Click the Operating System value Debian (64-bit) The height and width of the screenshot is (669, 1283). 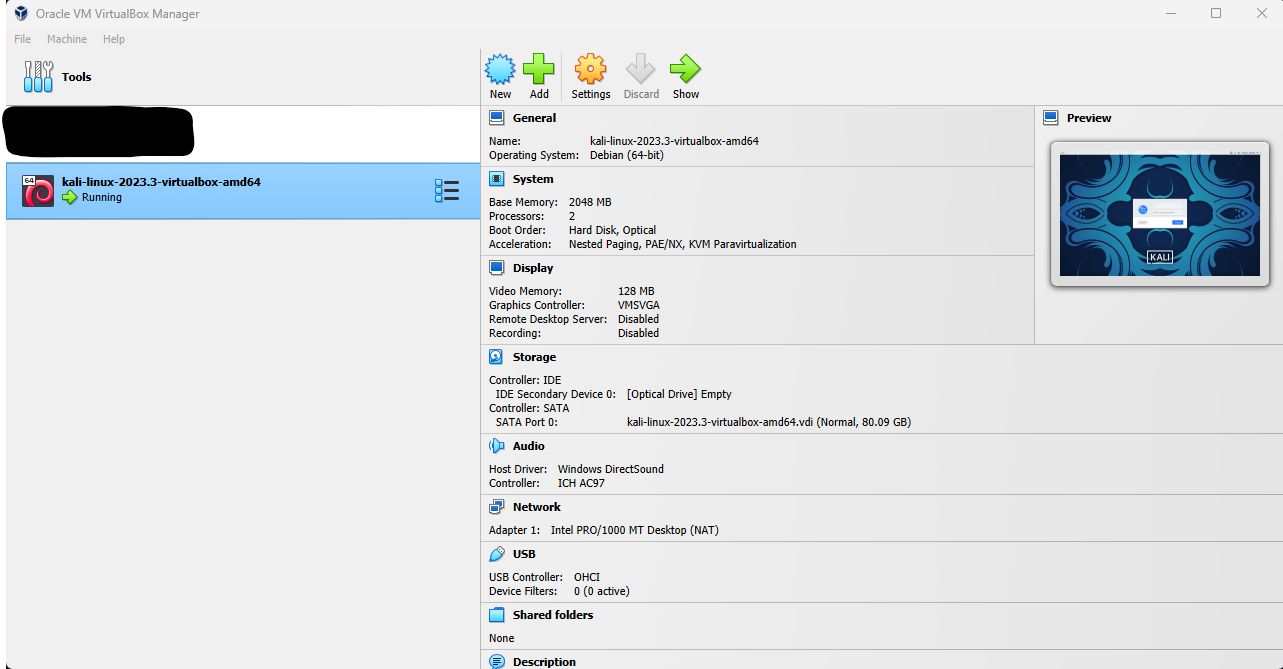tap(626, 155)
